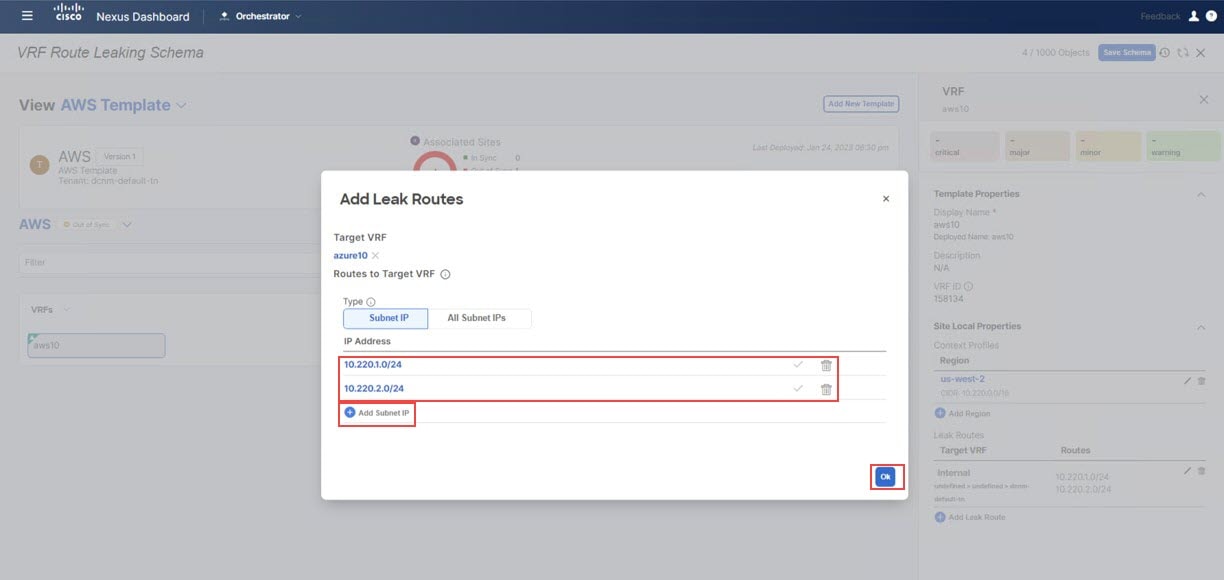
Task: Click the Nexus Dashboard title
Action: tap(143, 16)
